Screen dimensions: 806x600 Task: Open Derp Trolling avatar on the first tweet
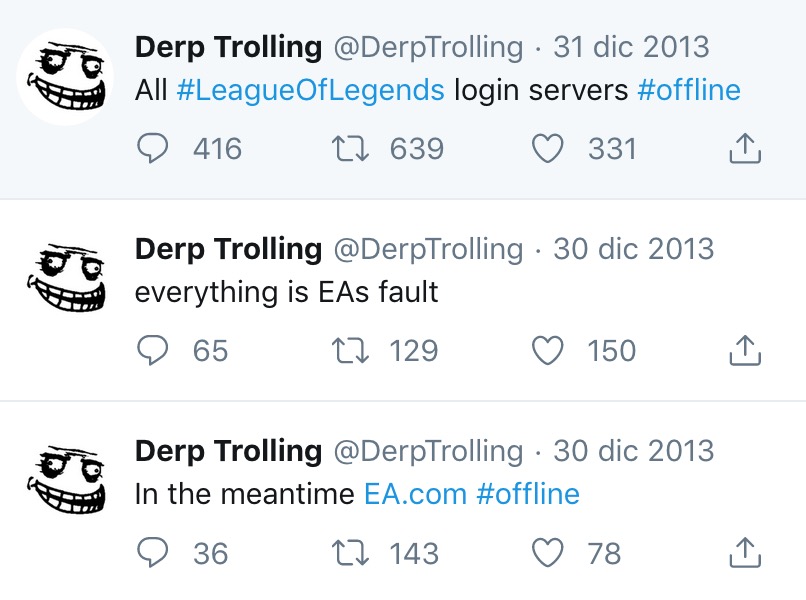point(67,77)
